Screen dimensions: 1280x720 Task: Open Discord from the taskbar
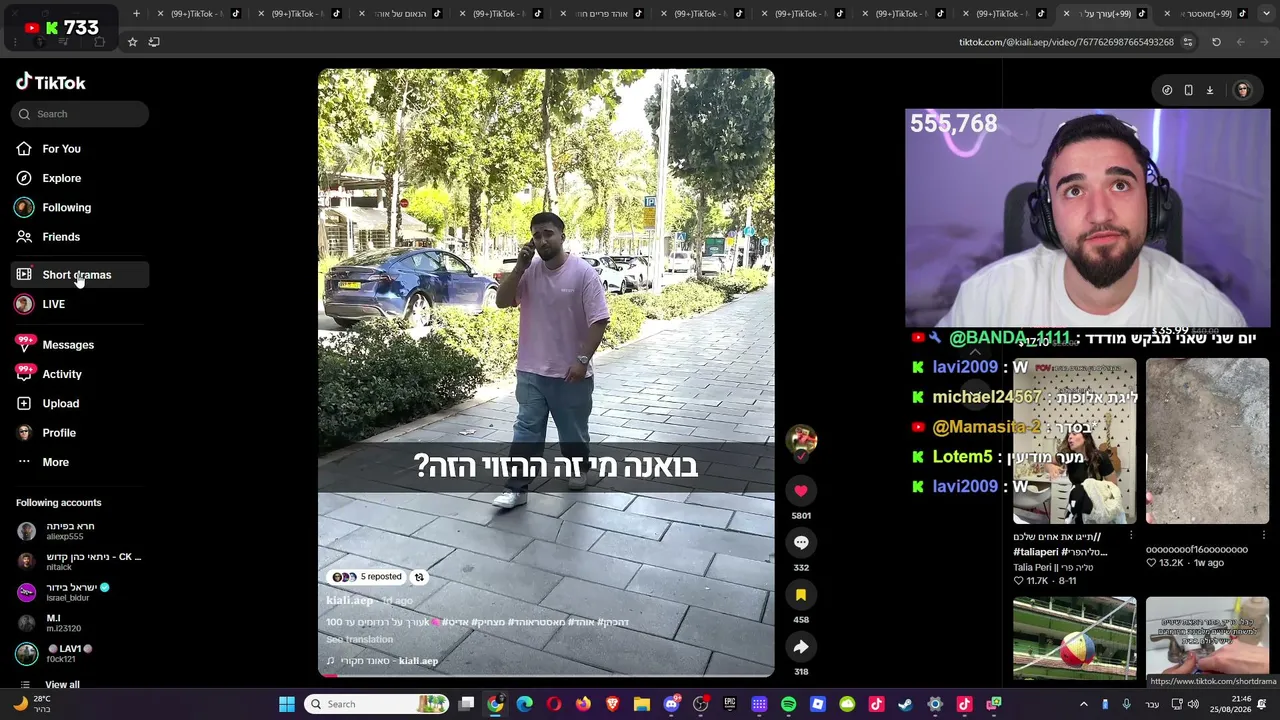(x=671, y=704)
